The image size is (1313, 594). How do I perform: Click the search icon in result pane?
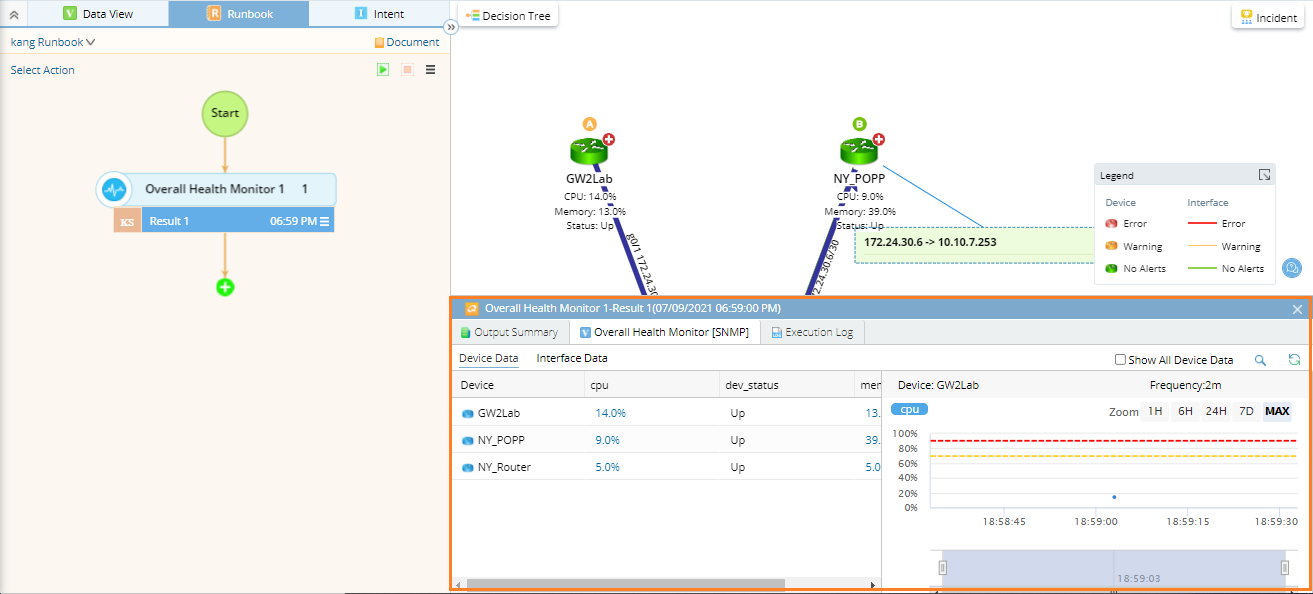point(1260,360)
